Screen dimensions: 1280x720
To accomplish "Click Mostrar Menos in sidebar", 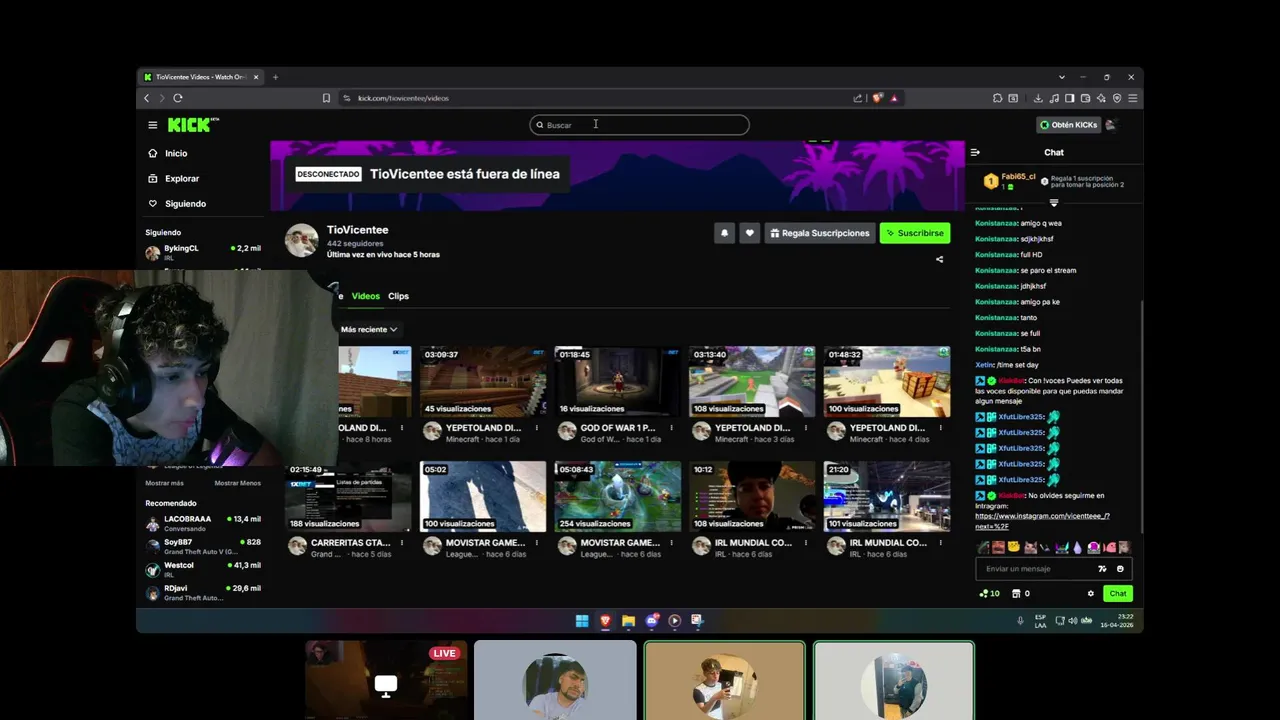I will coord(237,483).
